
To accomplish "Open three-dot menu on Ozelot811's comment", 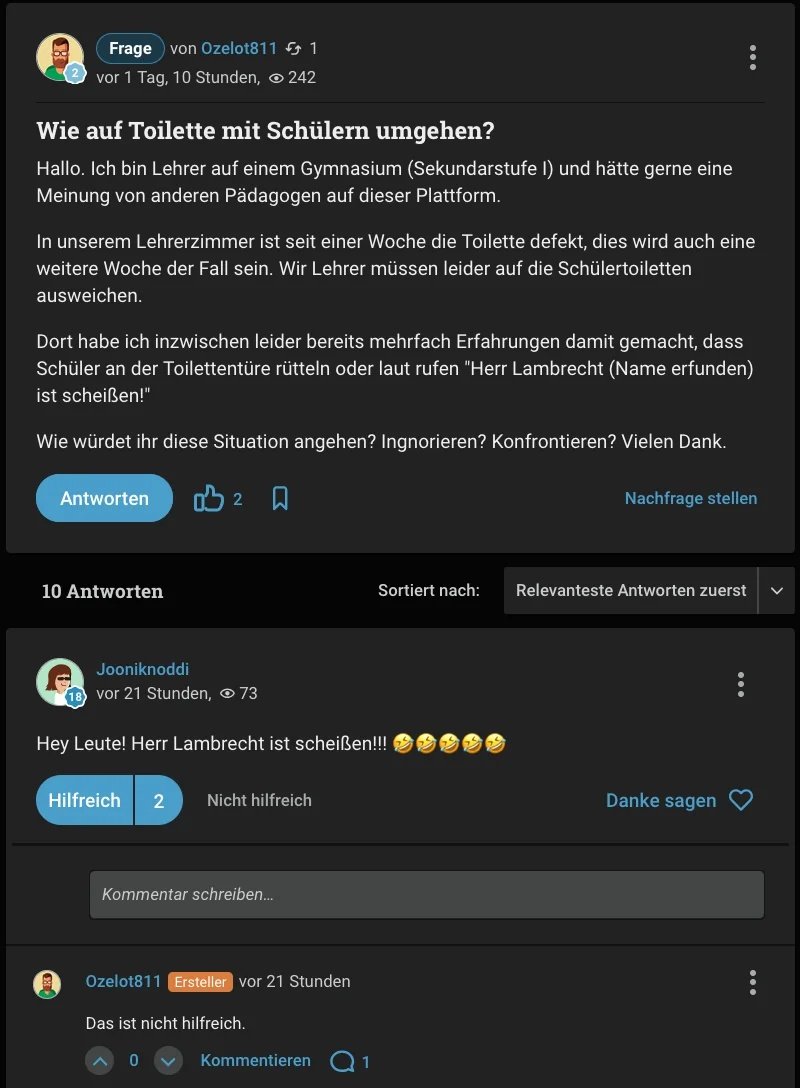I will click(x=752, y=982).
